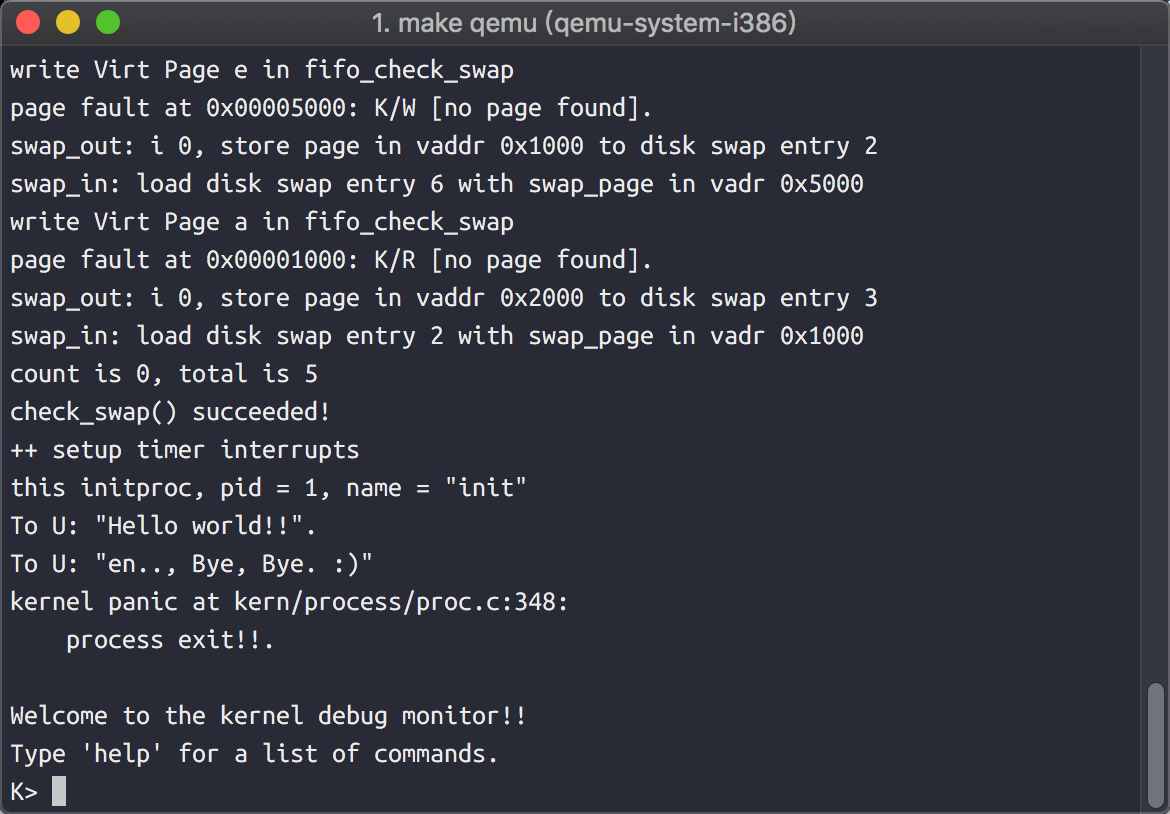
Task: Click the 'make qemu' window title
Action: coord(584,23)
